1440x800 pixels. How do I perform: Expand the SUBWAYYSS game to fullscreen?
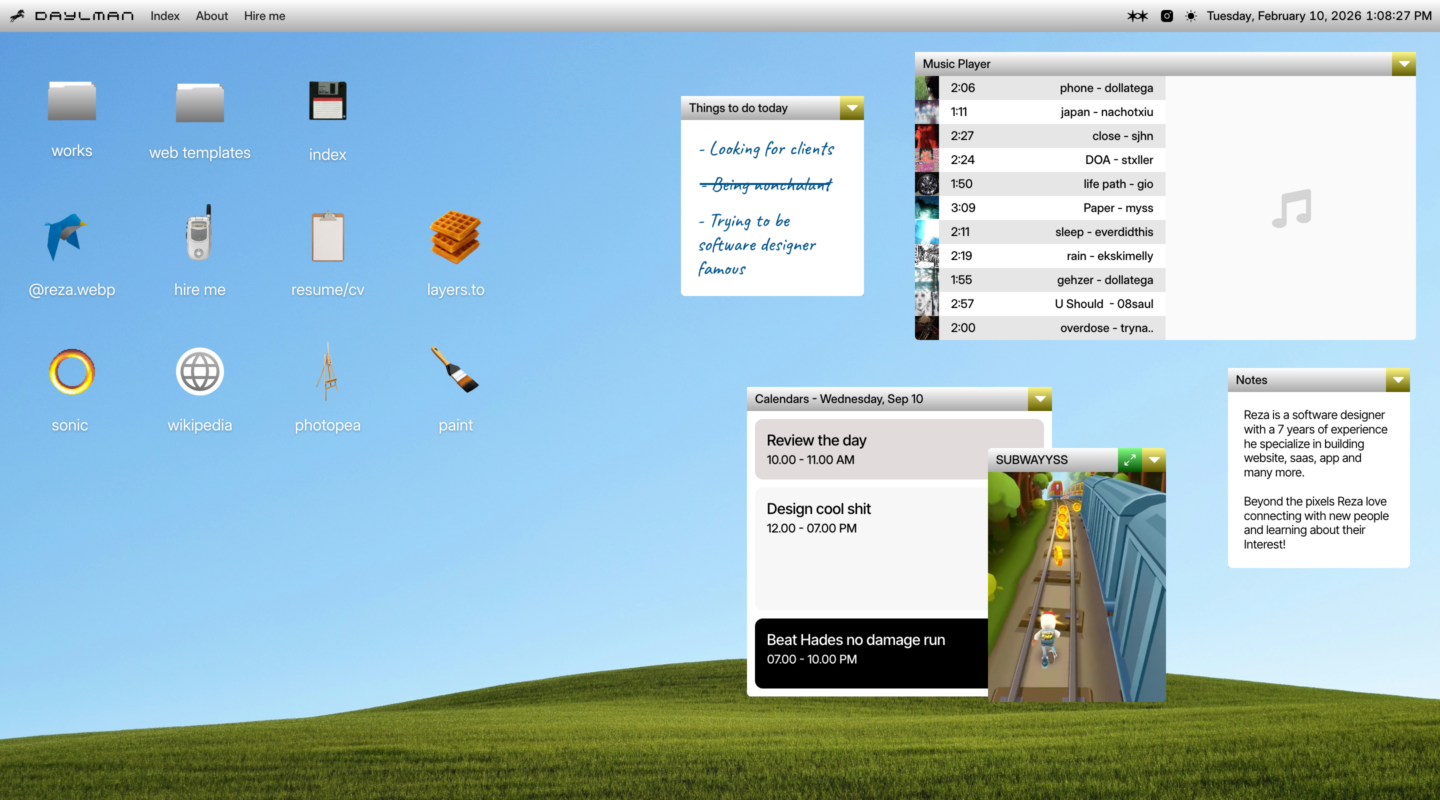tap(1129, 460)
